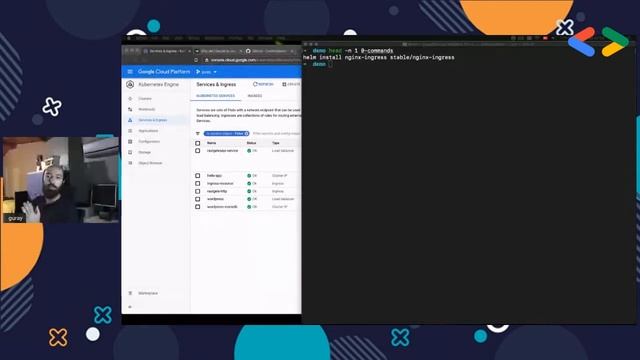
Task: Click the helm install command text in terminal
Action: pos(379,58)
